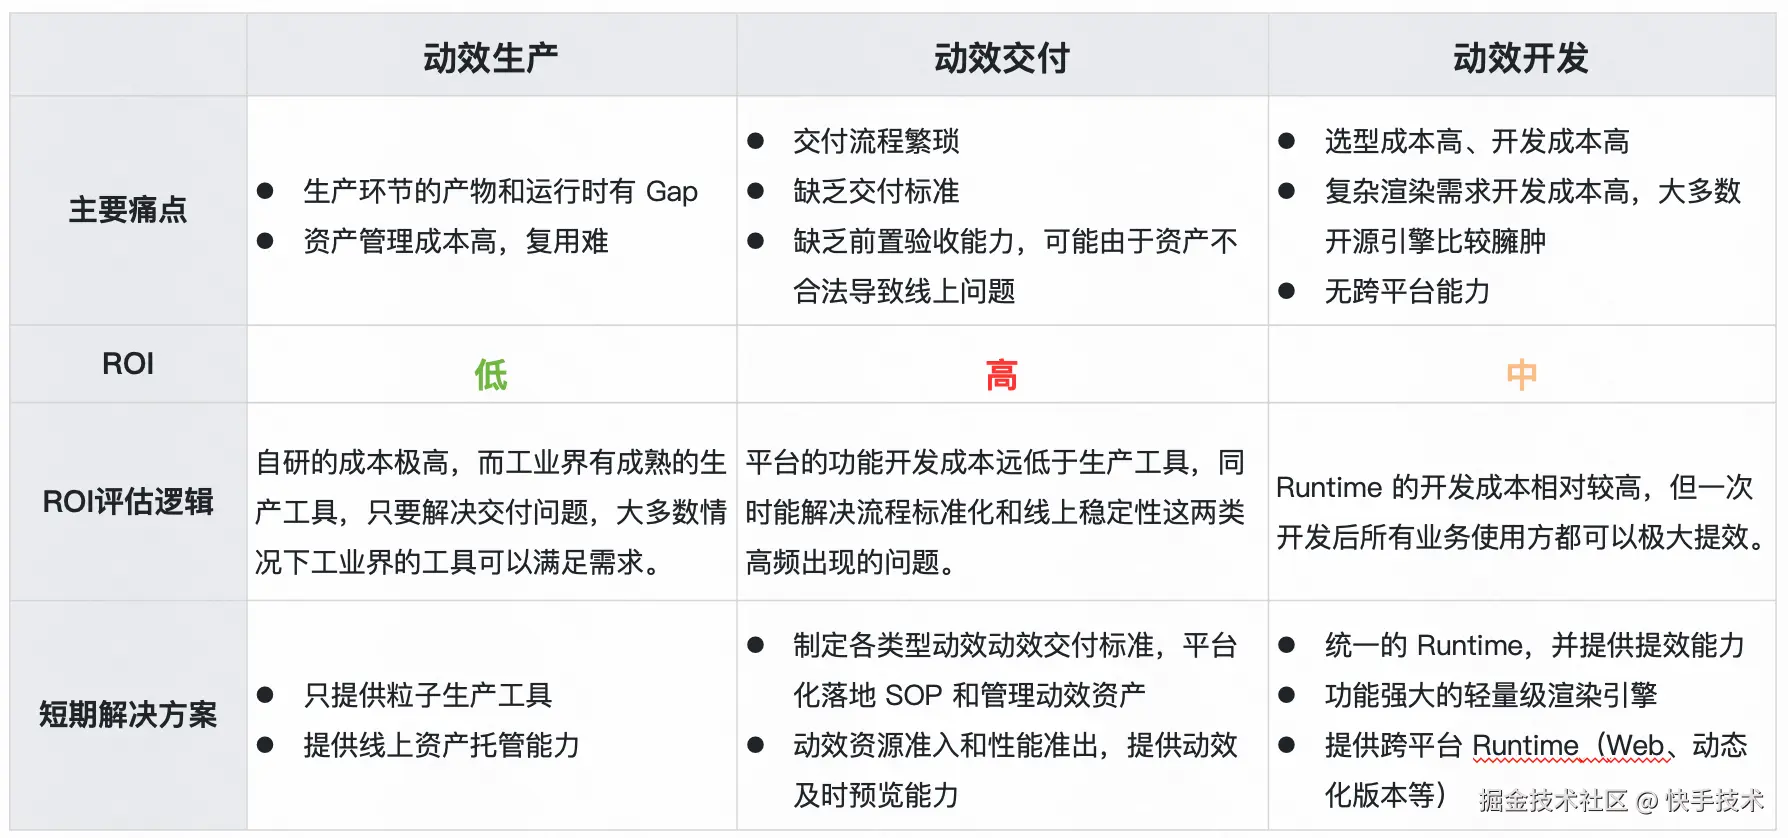Click the bullet 提供线上资产托管能力
Viewport: 1788px width, 838px height.
point(441,744)
